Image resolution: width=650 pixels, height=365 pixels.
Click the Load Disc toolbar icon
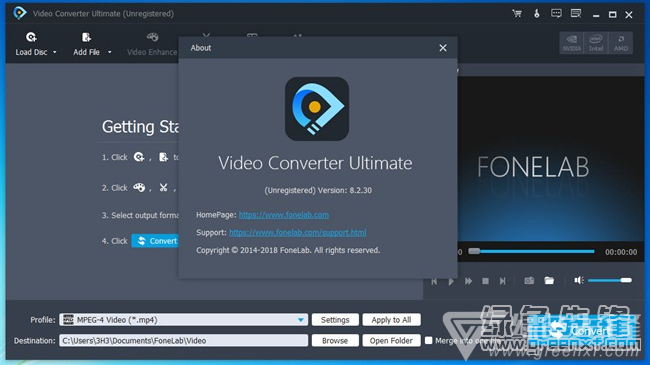point(31,37)
